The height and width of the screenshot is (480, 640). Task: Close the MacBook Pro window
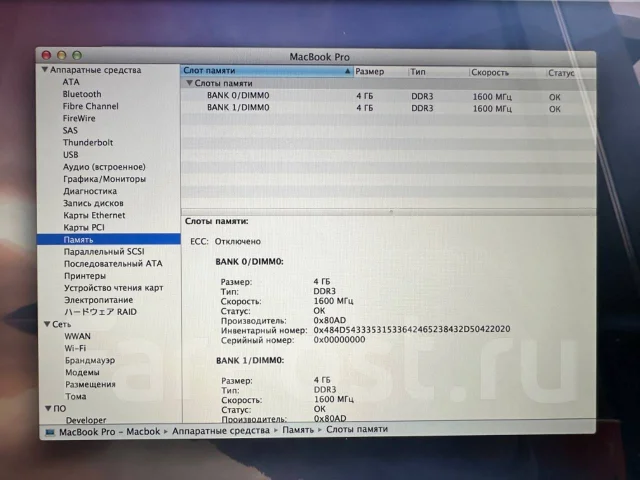pyautogui.click(x=47, y=55)
